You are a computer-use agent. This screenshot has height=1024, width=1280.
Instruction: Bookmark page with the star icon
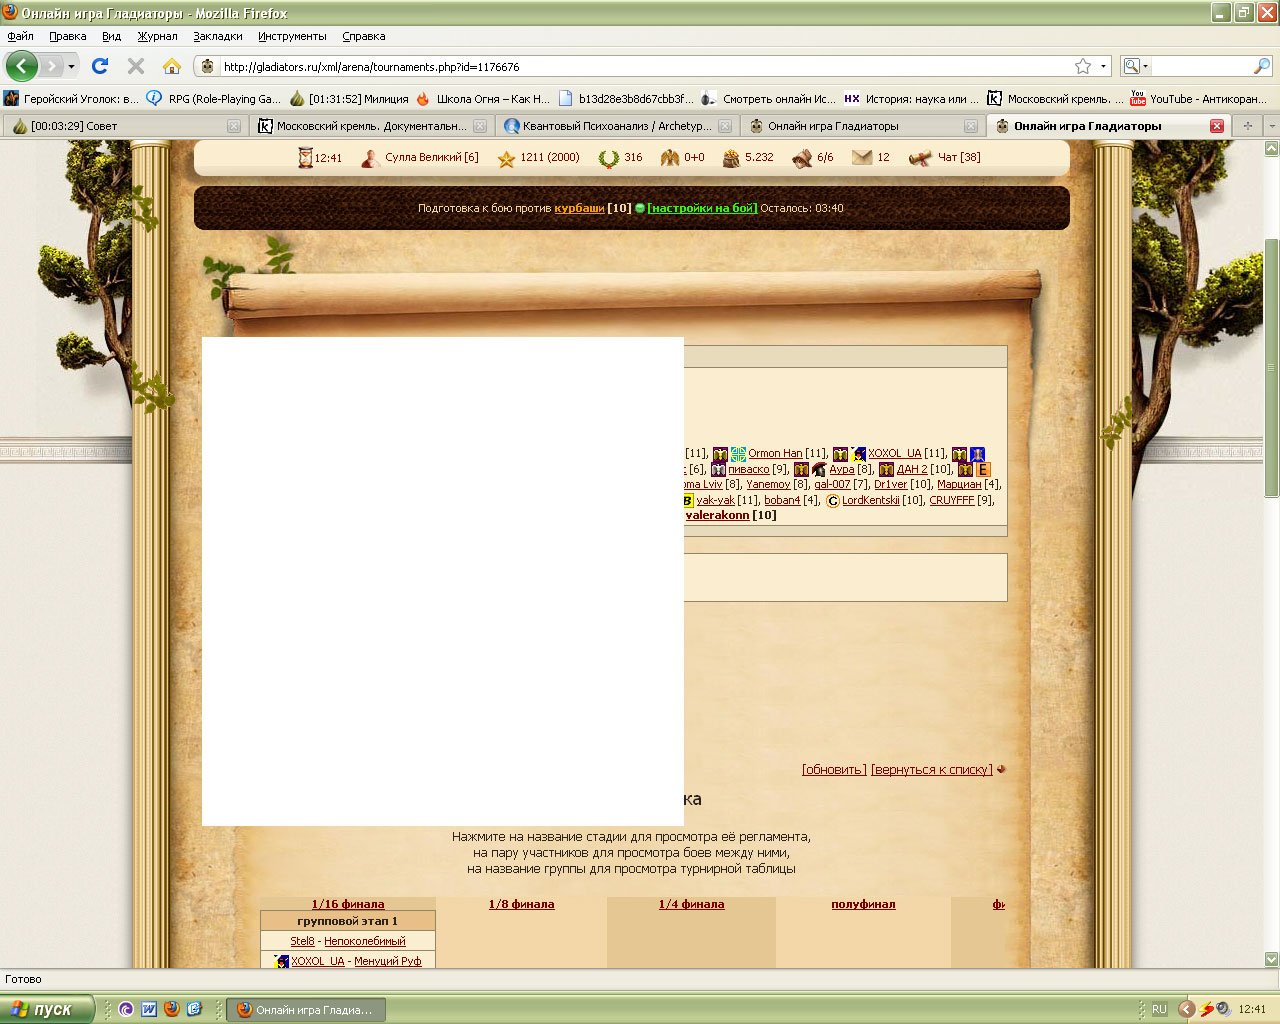[1082, 66]
